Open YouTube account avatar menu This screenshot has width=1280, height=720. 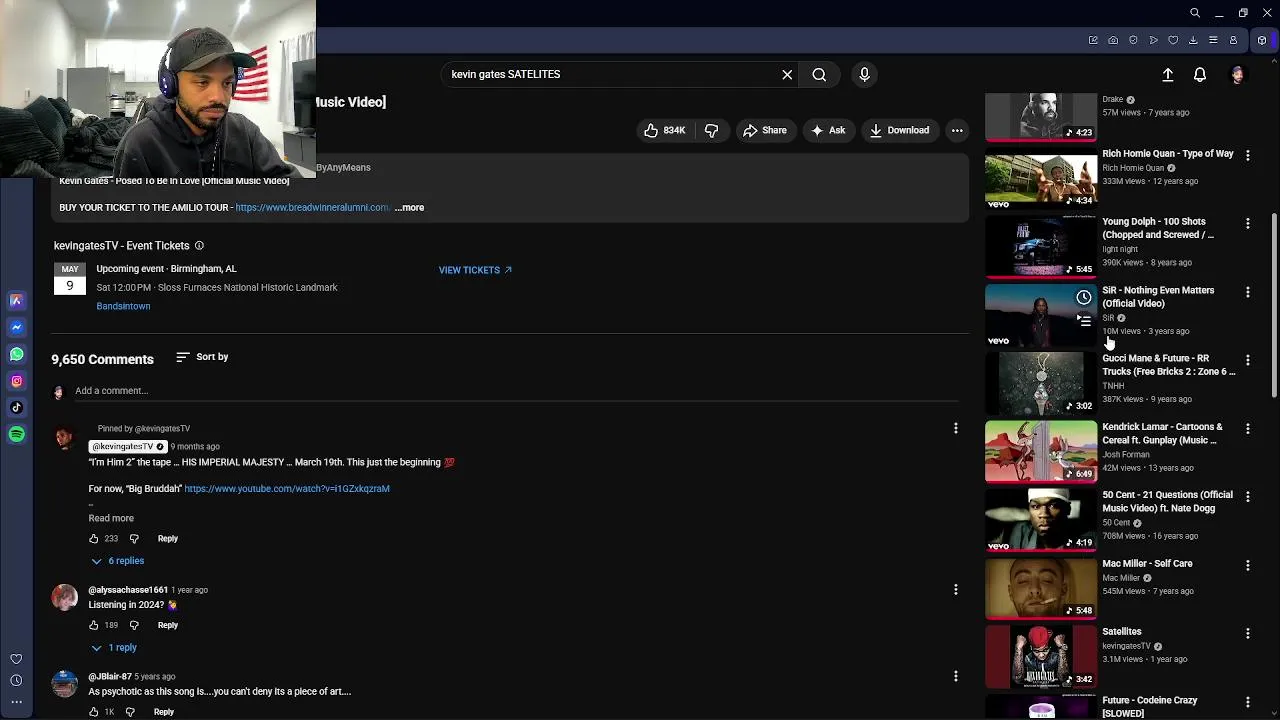tap(1238, 75)
